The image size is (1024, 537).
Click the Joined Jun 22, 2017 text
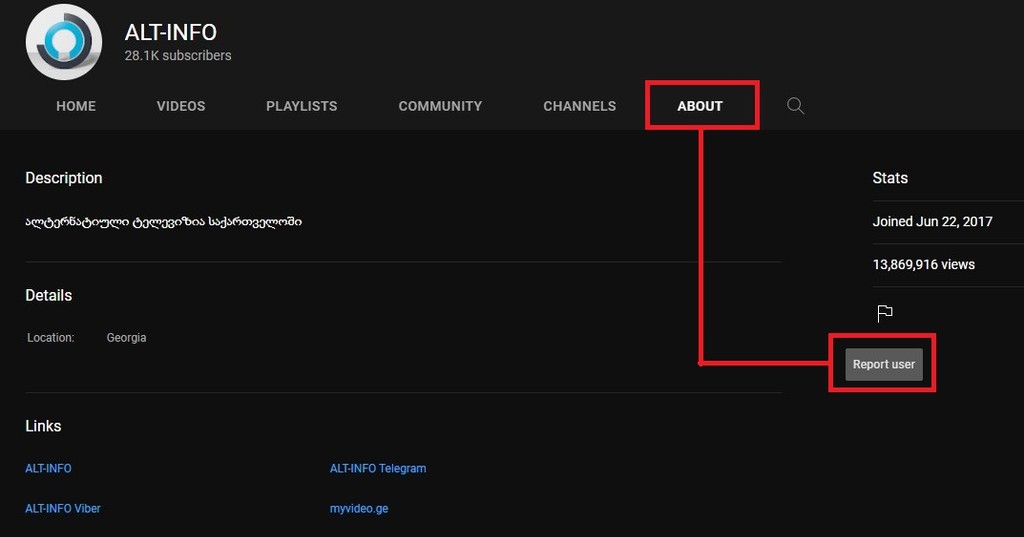tap(933, 221)
